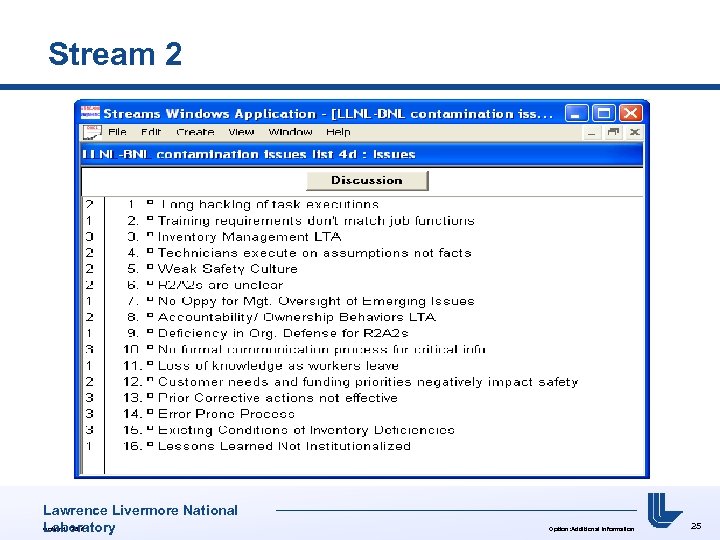Maximize the Streams application window
Screen dimensions: 720x540
click(x=603, y=113)
